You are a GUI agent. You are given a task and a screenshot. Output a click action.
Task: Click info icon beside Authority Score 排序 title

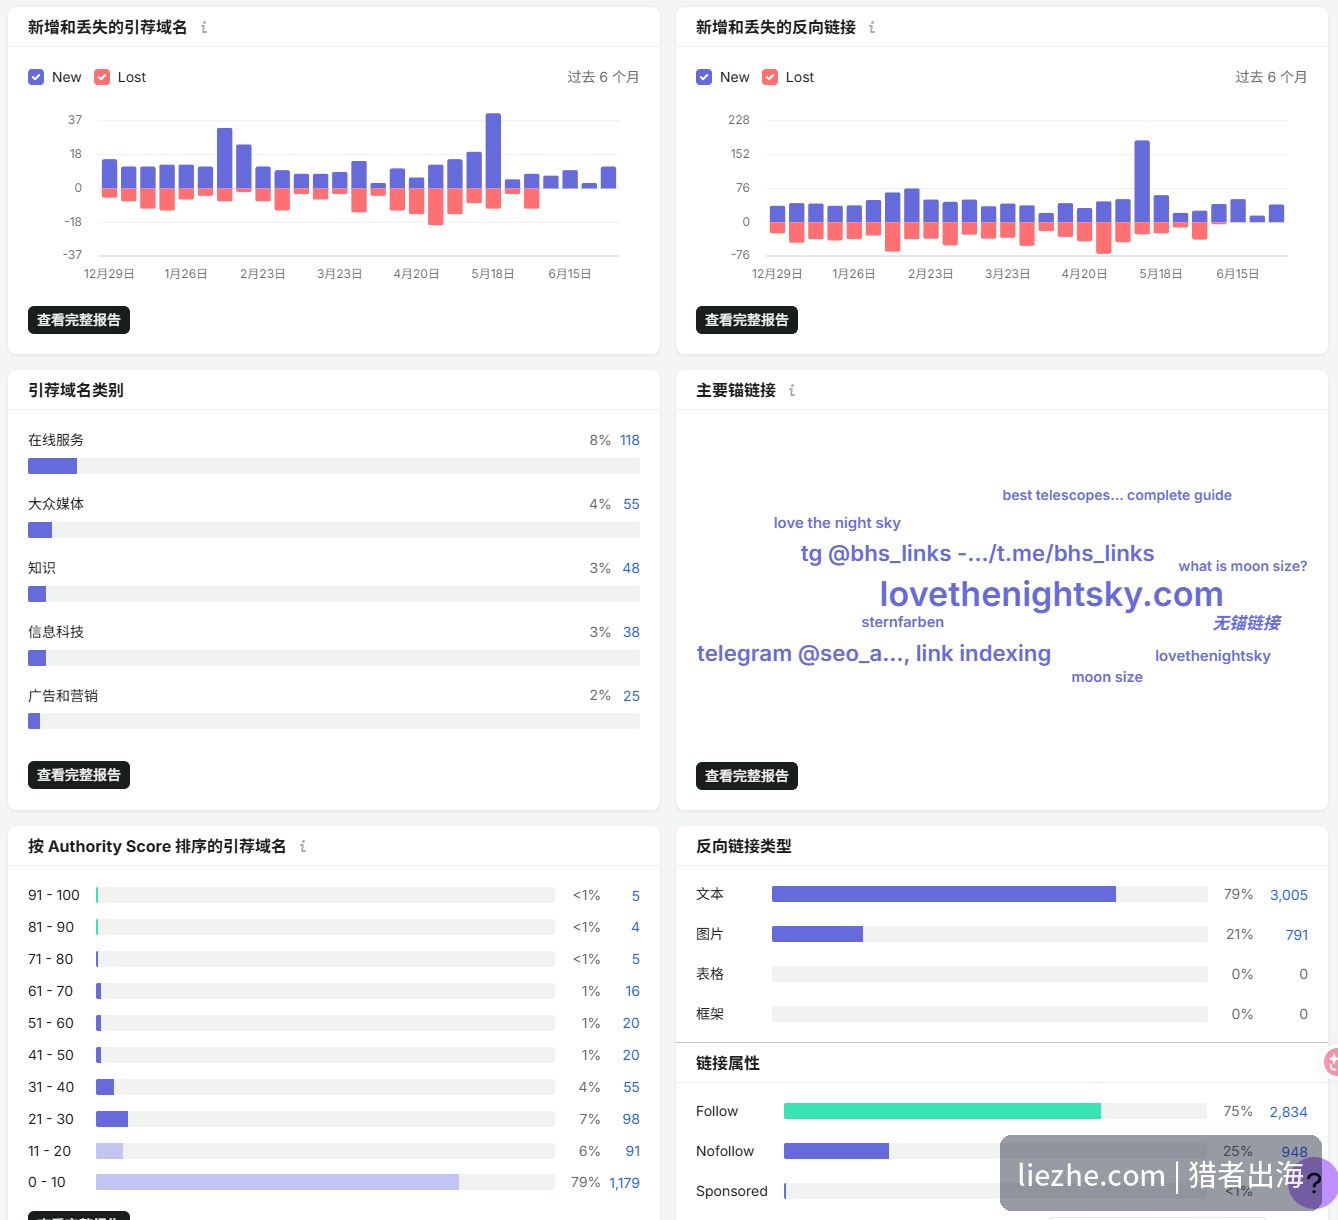point(303,847)
